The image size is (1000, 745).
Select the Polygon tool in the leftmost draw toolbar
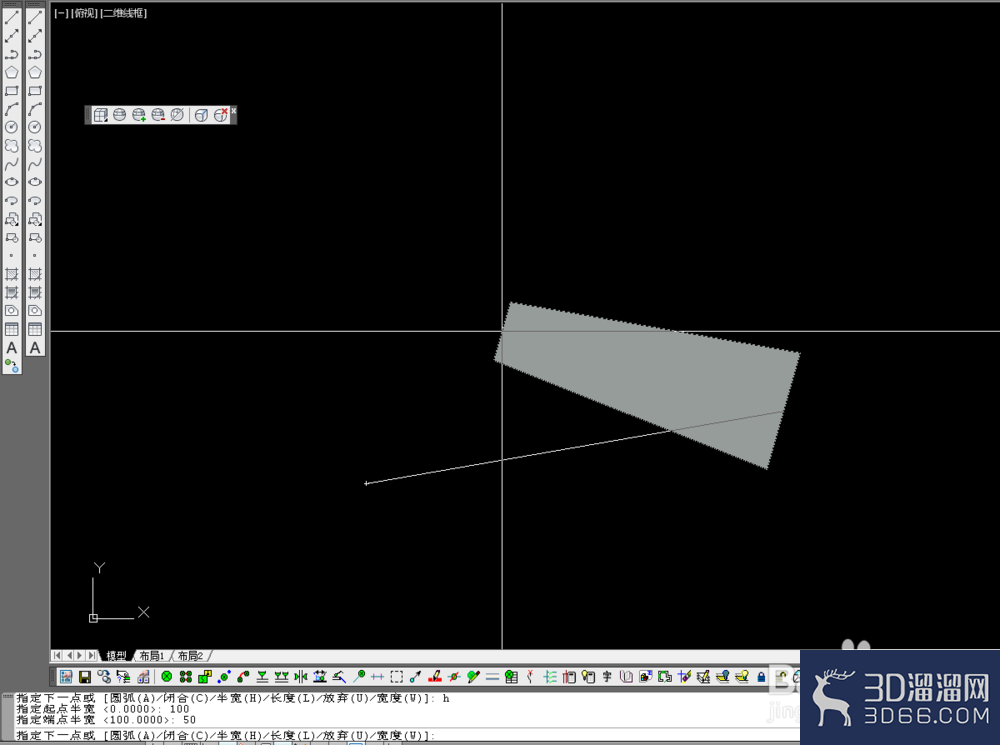pyautogui.click(x=11, y=72)
